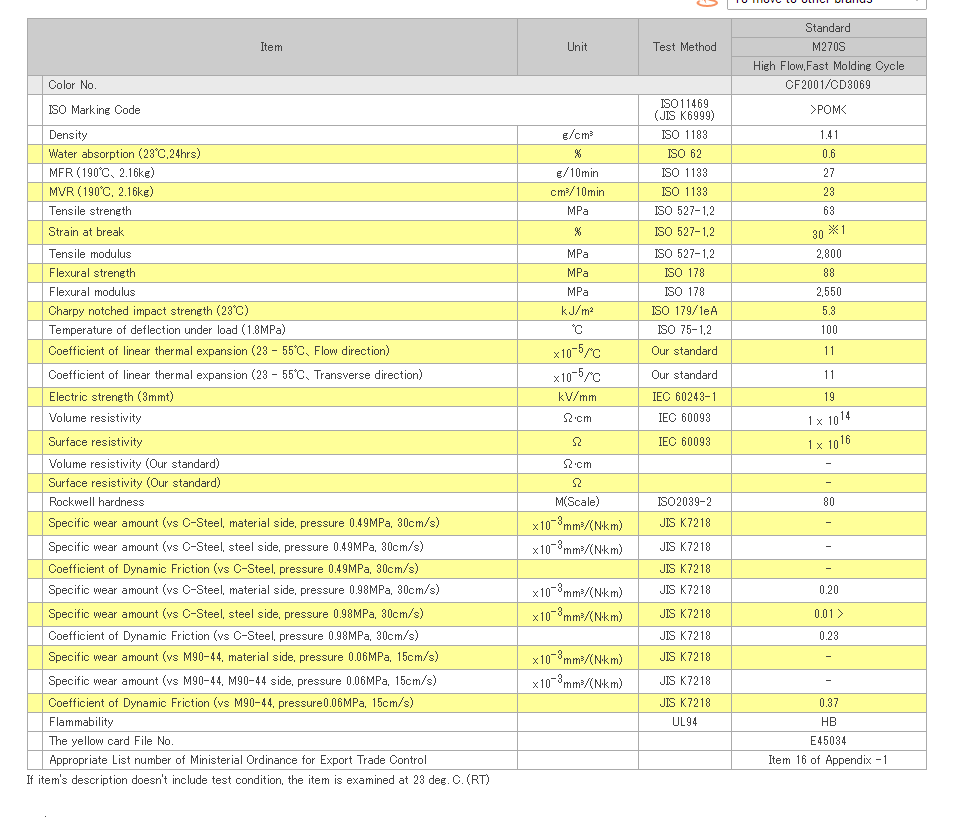Select wear amount "material side, pressure 0.49MPa" label
Viewport: 969px width, 817px height.
244,523
